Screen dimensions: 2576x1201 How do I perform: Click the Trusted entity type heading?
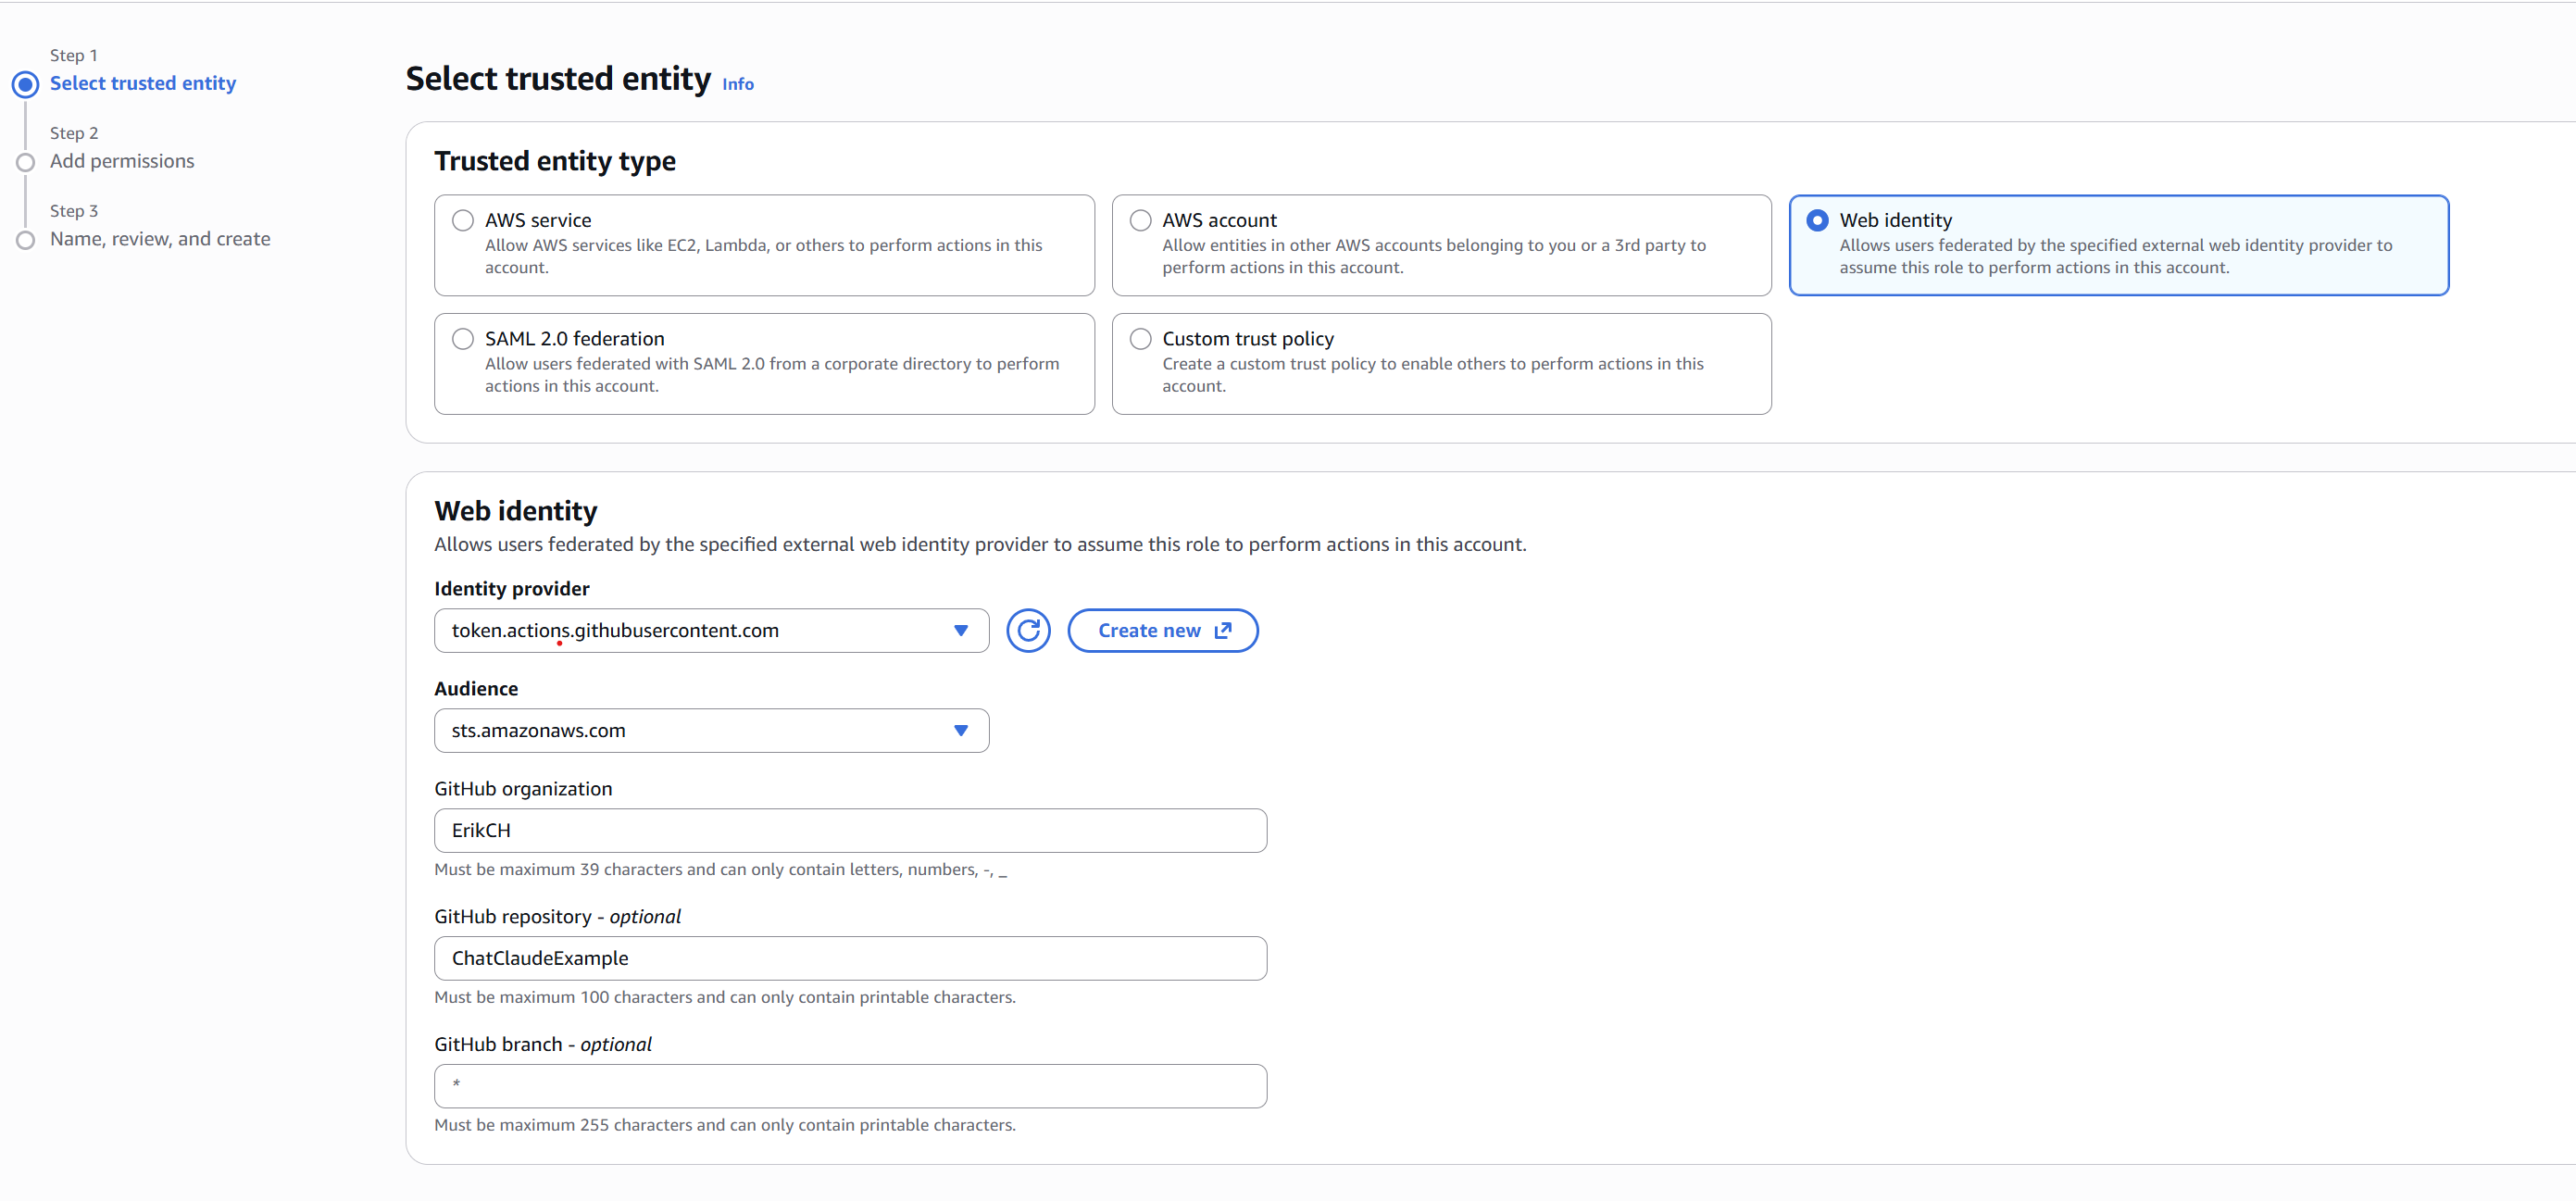555,161
